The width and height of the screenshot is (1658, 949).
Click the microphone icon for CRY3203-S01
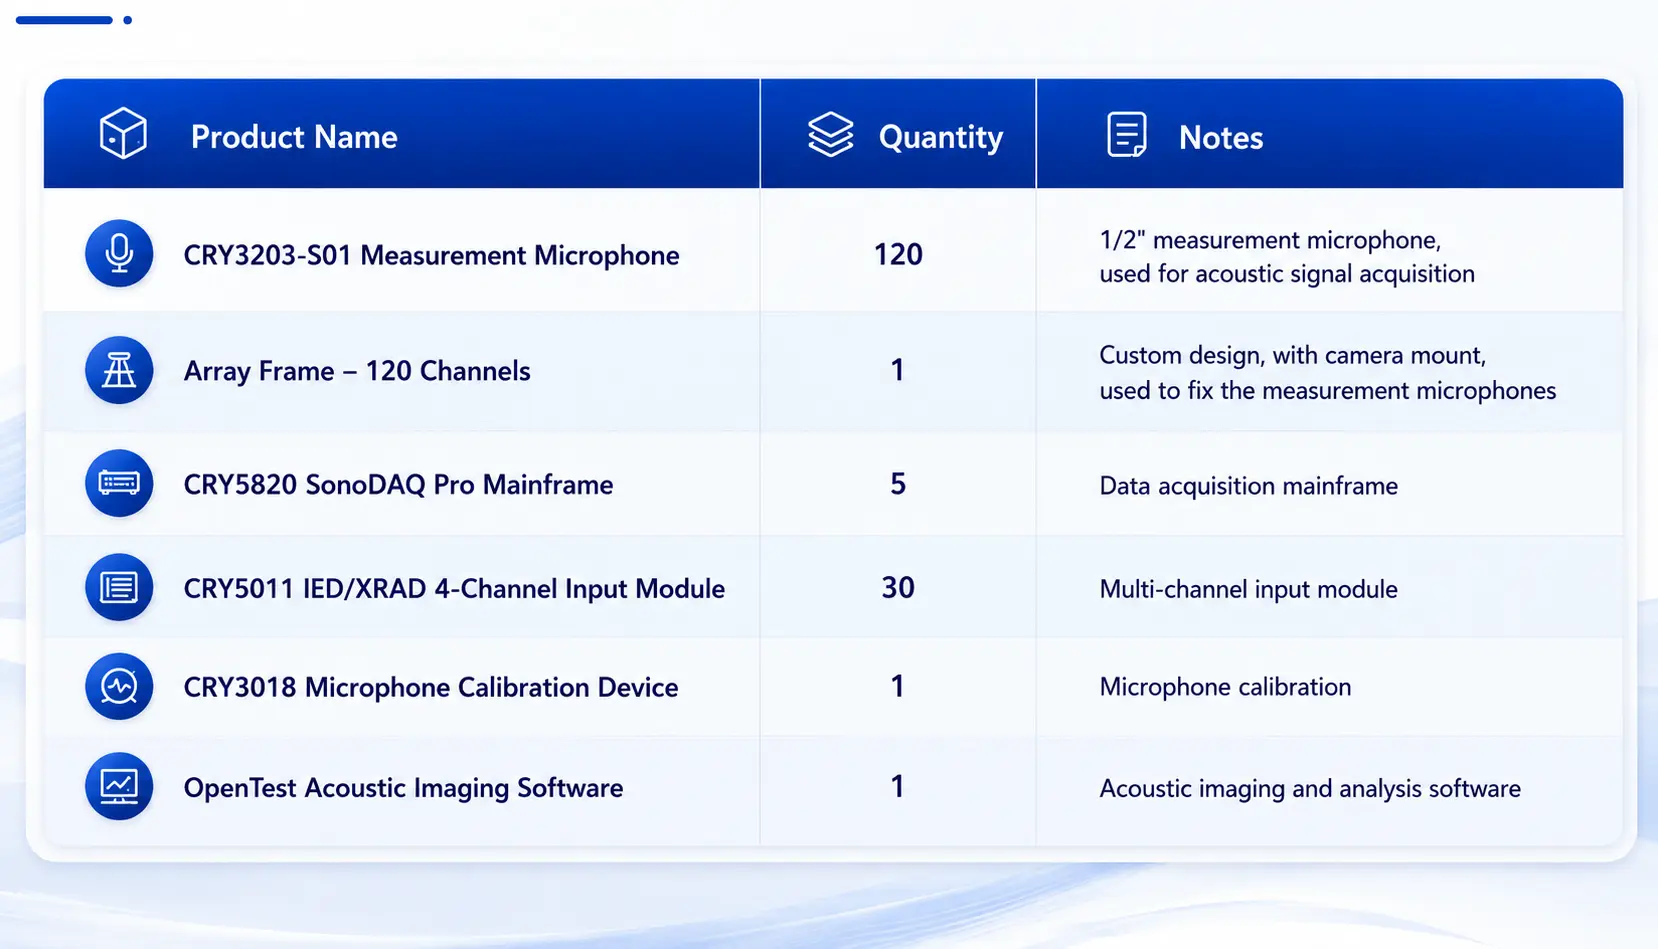coord(119,254)
